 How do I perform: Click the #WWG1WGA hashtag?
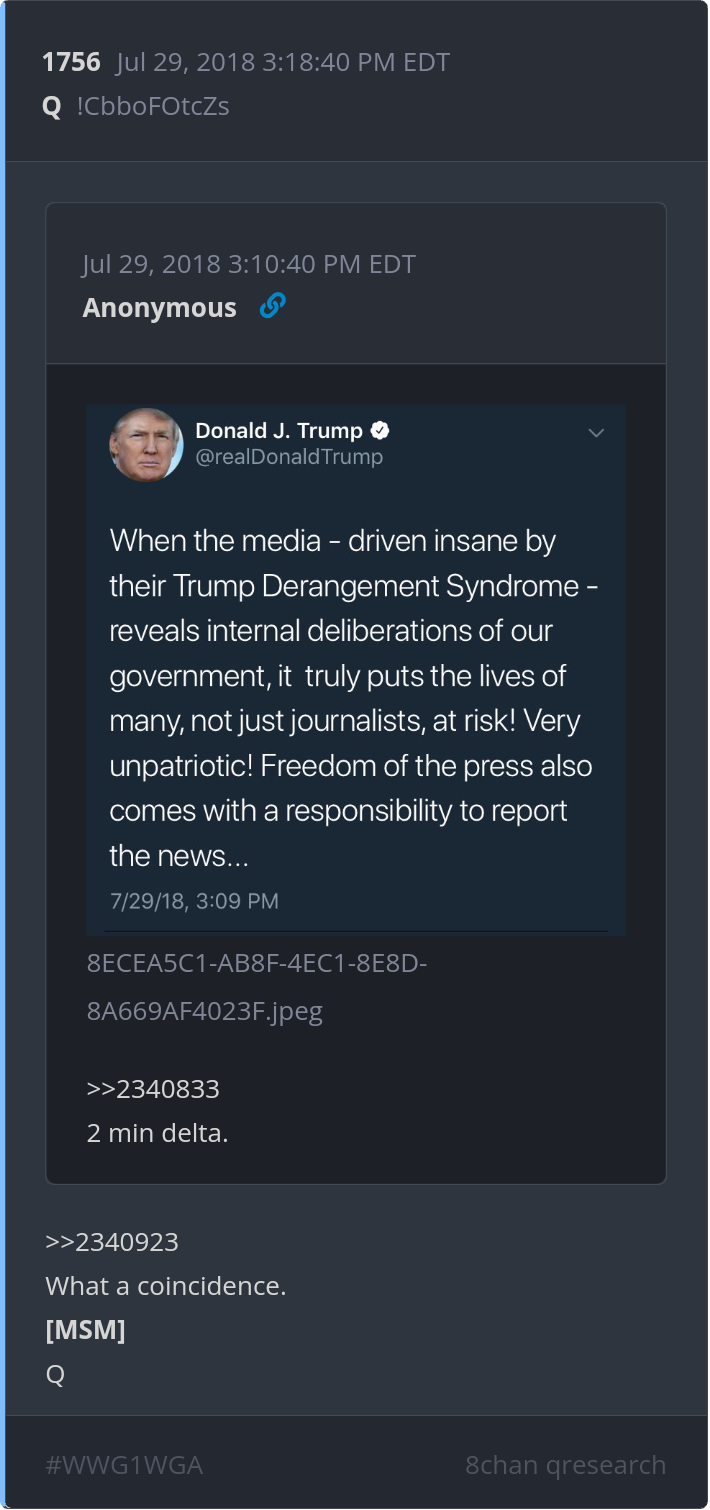tap(124, 1465)
